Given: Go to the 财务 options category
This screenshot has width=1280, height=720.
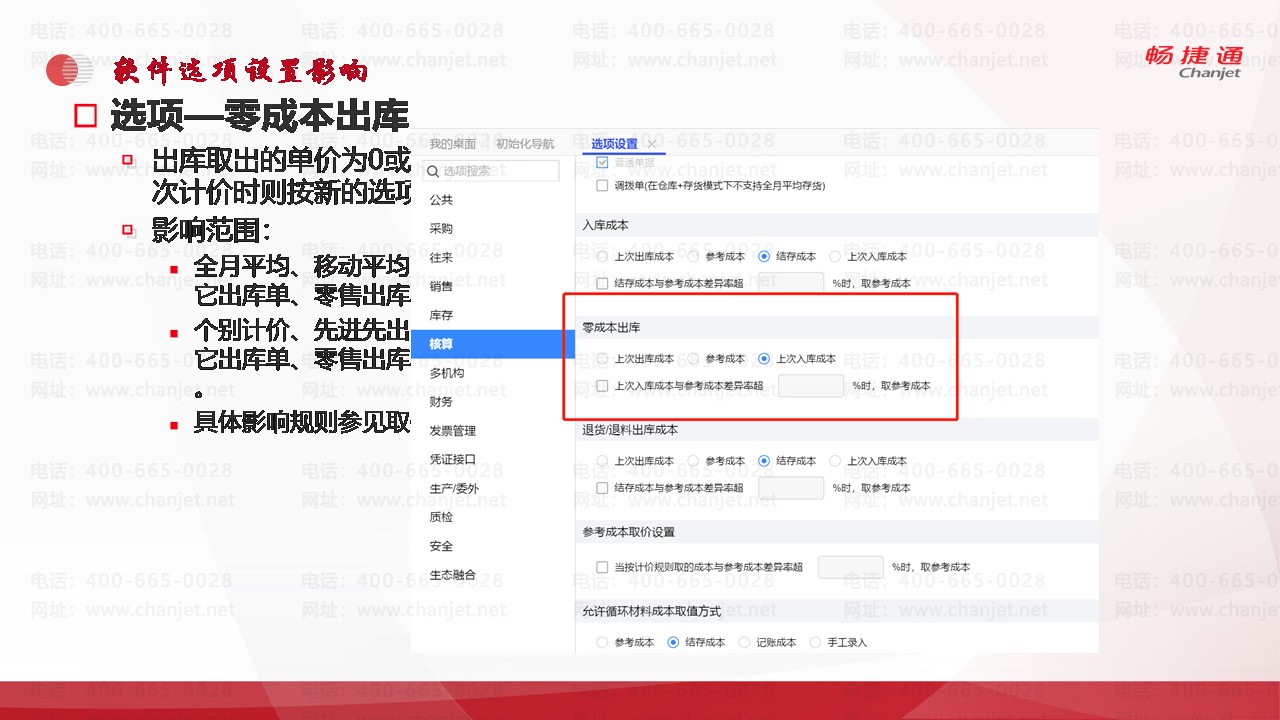Looking at the screenshot, I should click(441, 402).
